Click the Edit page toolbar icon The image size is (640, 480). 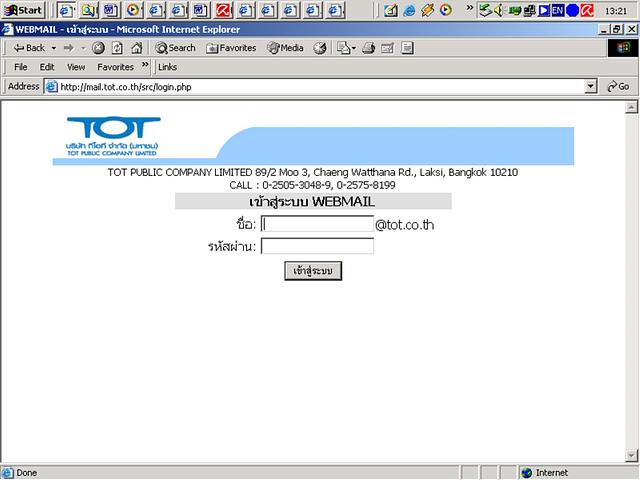[387, 48]
